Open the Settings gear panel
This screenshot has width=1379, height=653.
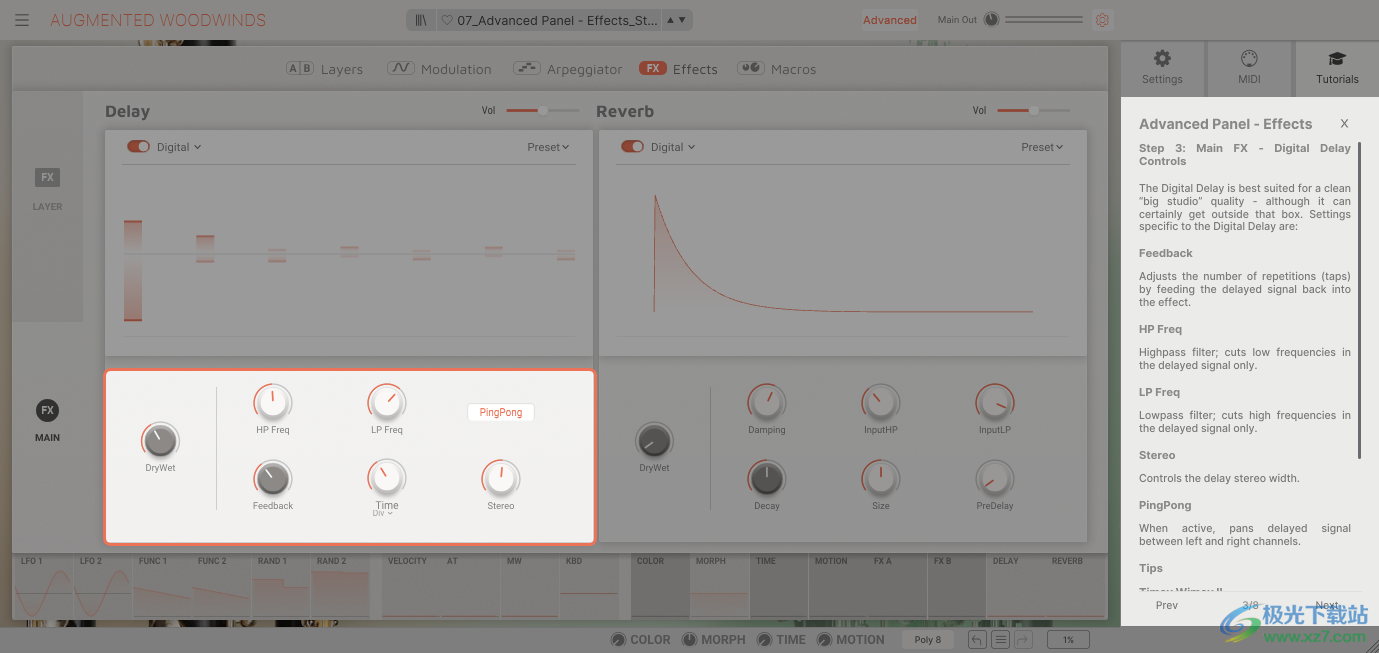pos(1162,67)
